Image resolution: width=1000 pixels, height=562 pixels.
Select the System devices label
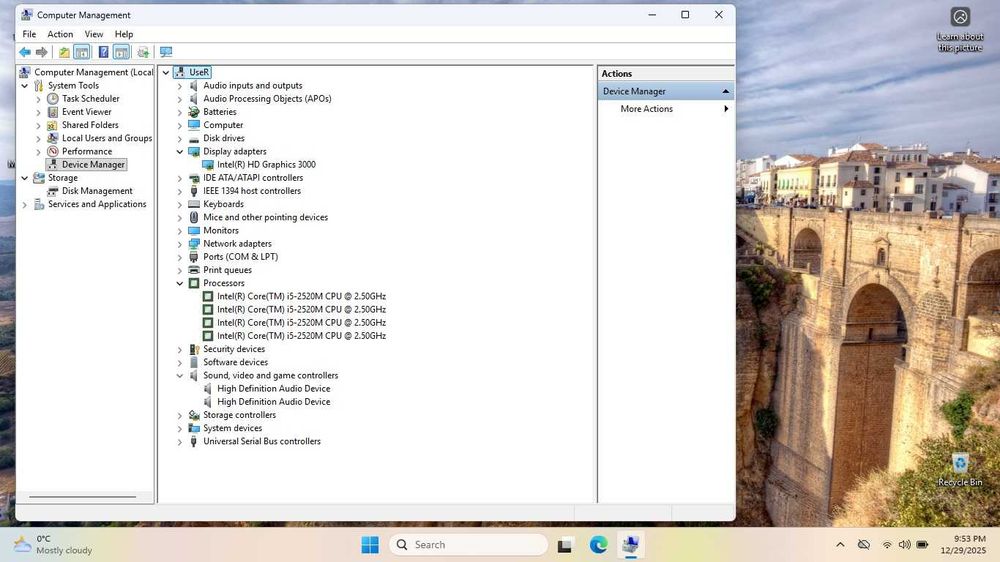coord(232,429)
